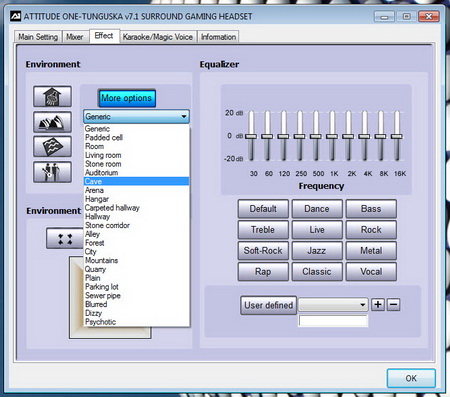Screen dimensions: 450x397
Task: Switch to the Mixer tab
Action: tap(74, 37)
